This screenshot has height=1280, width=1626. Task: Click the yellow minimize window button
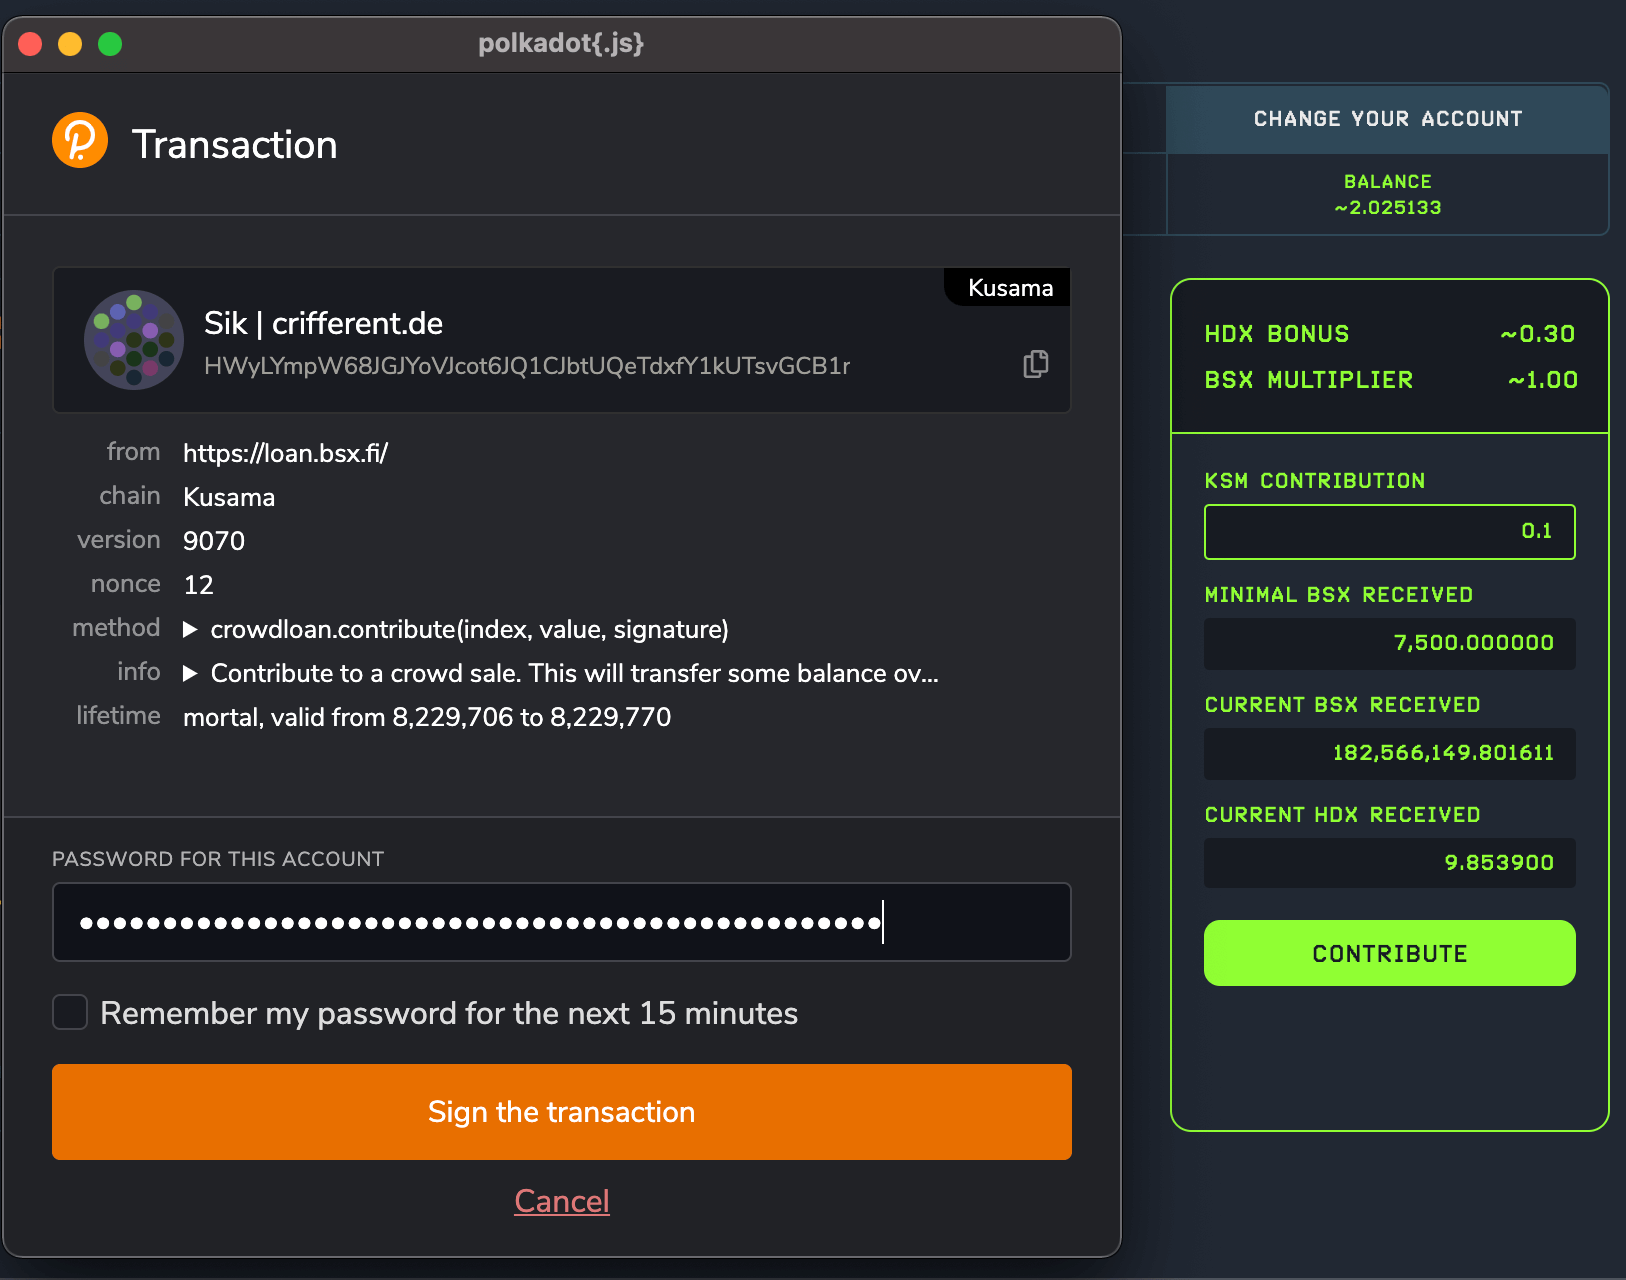click(x=70, y=44)
